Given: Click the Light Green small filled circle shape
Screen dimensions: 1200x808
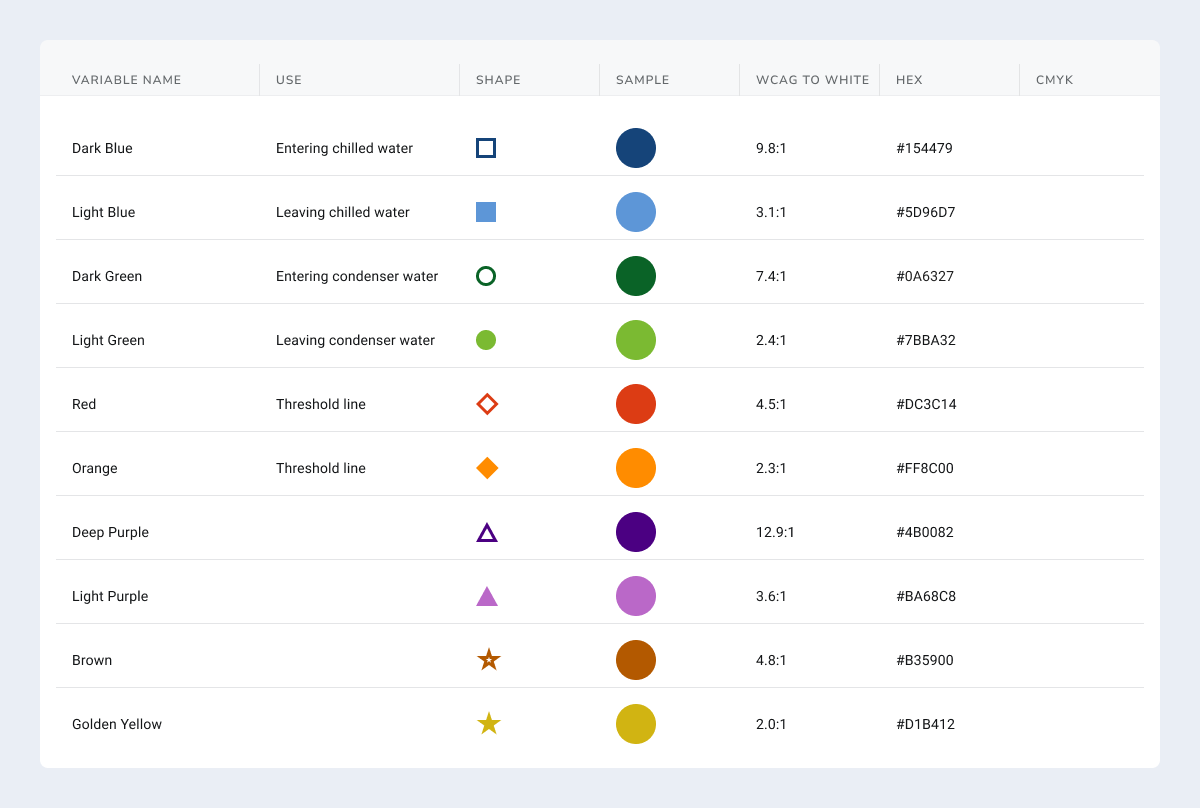Looking at the screenshot, I should click(486, 340).
